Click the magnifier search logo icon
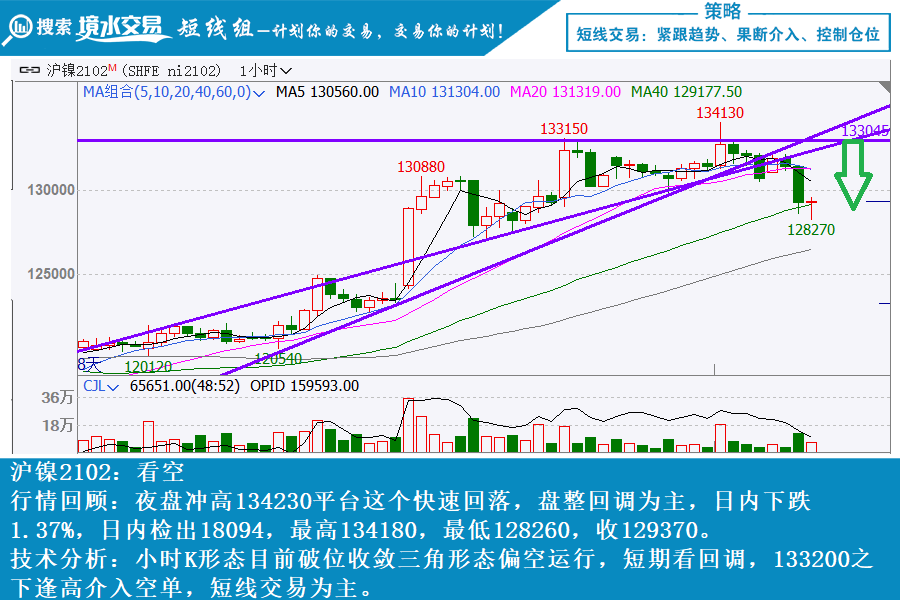This screenshot has height=600, width=900. [18, 30]
